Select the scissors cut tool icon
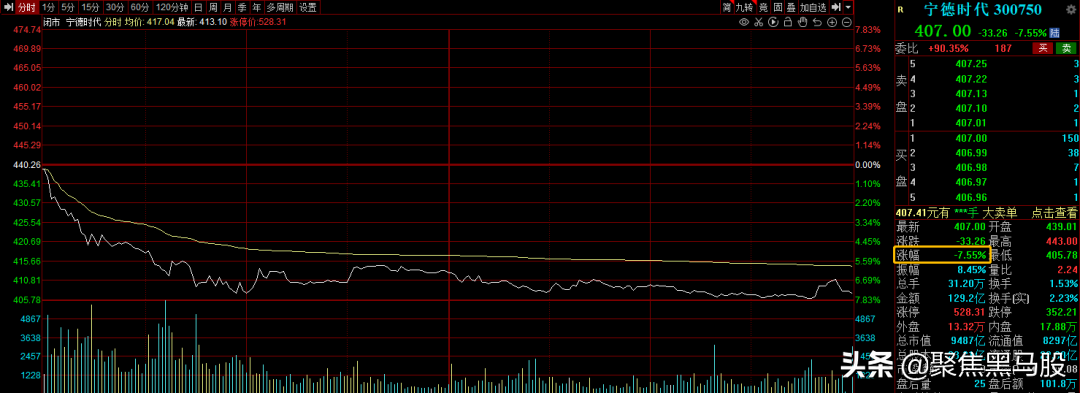1080x393 pixels. coord(758,22)
